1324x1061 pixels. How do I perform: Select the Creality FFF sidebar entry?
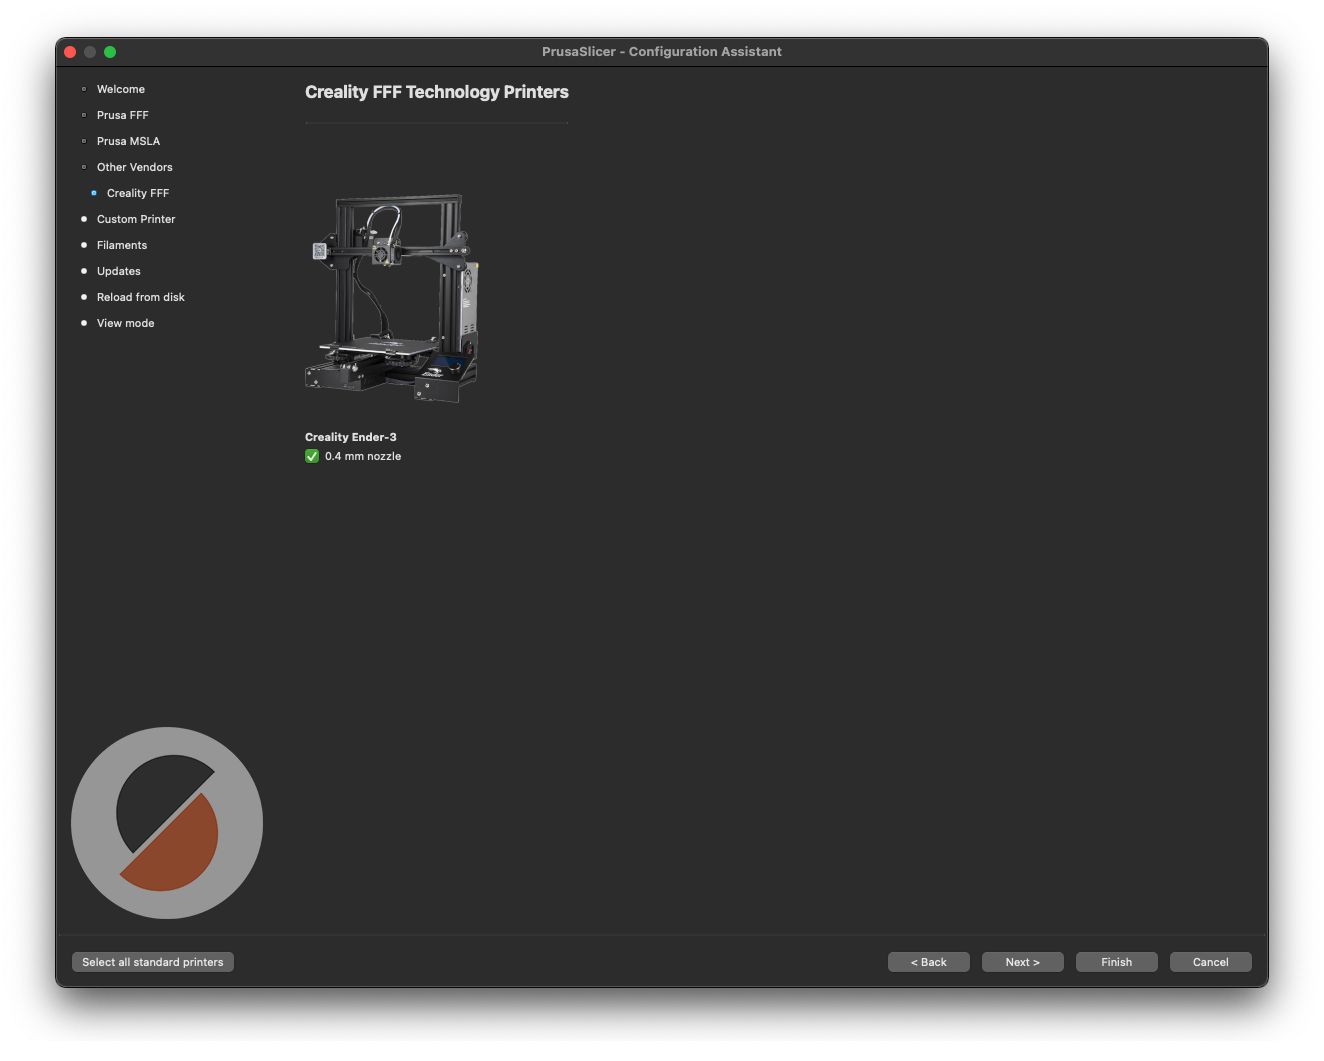click(138, 193)
